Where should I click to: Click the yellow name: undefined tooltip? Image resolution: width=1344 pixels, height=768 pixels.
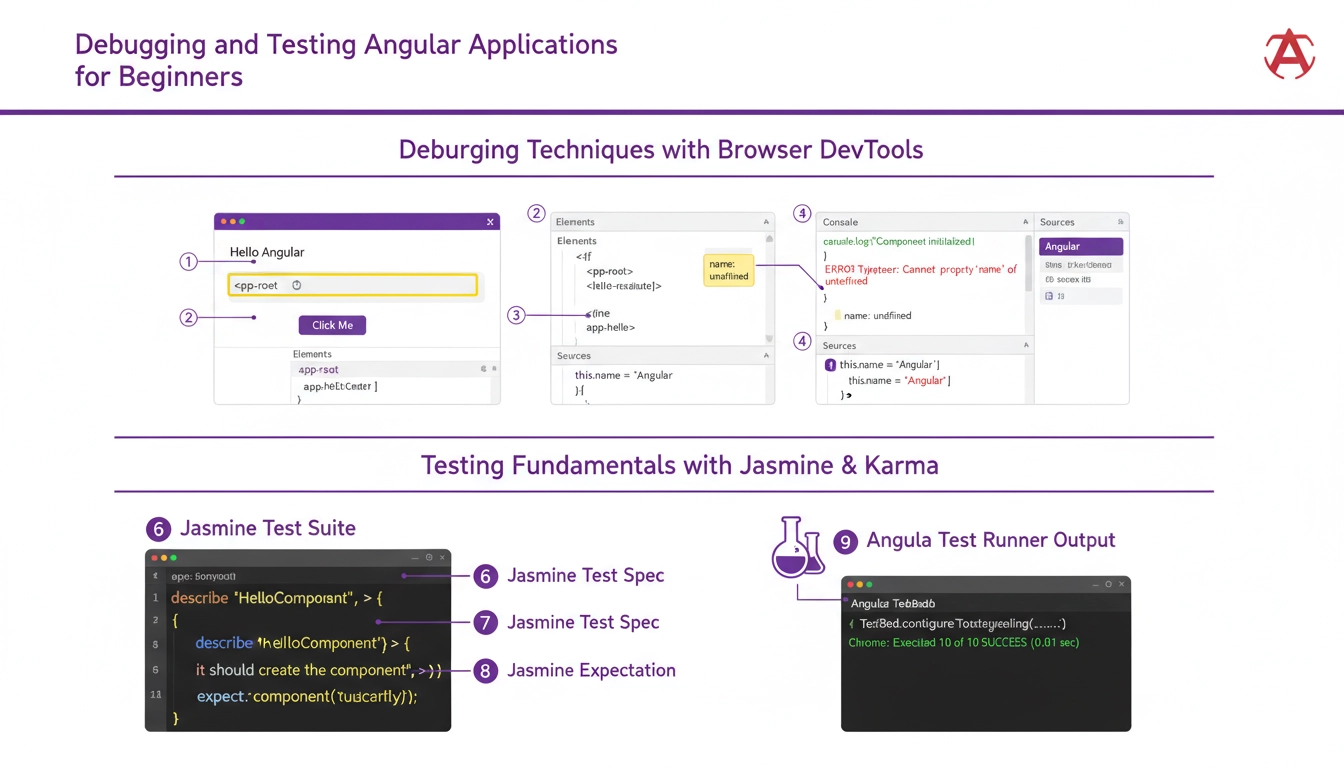[729, 270]
